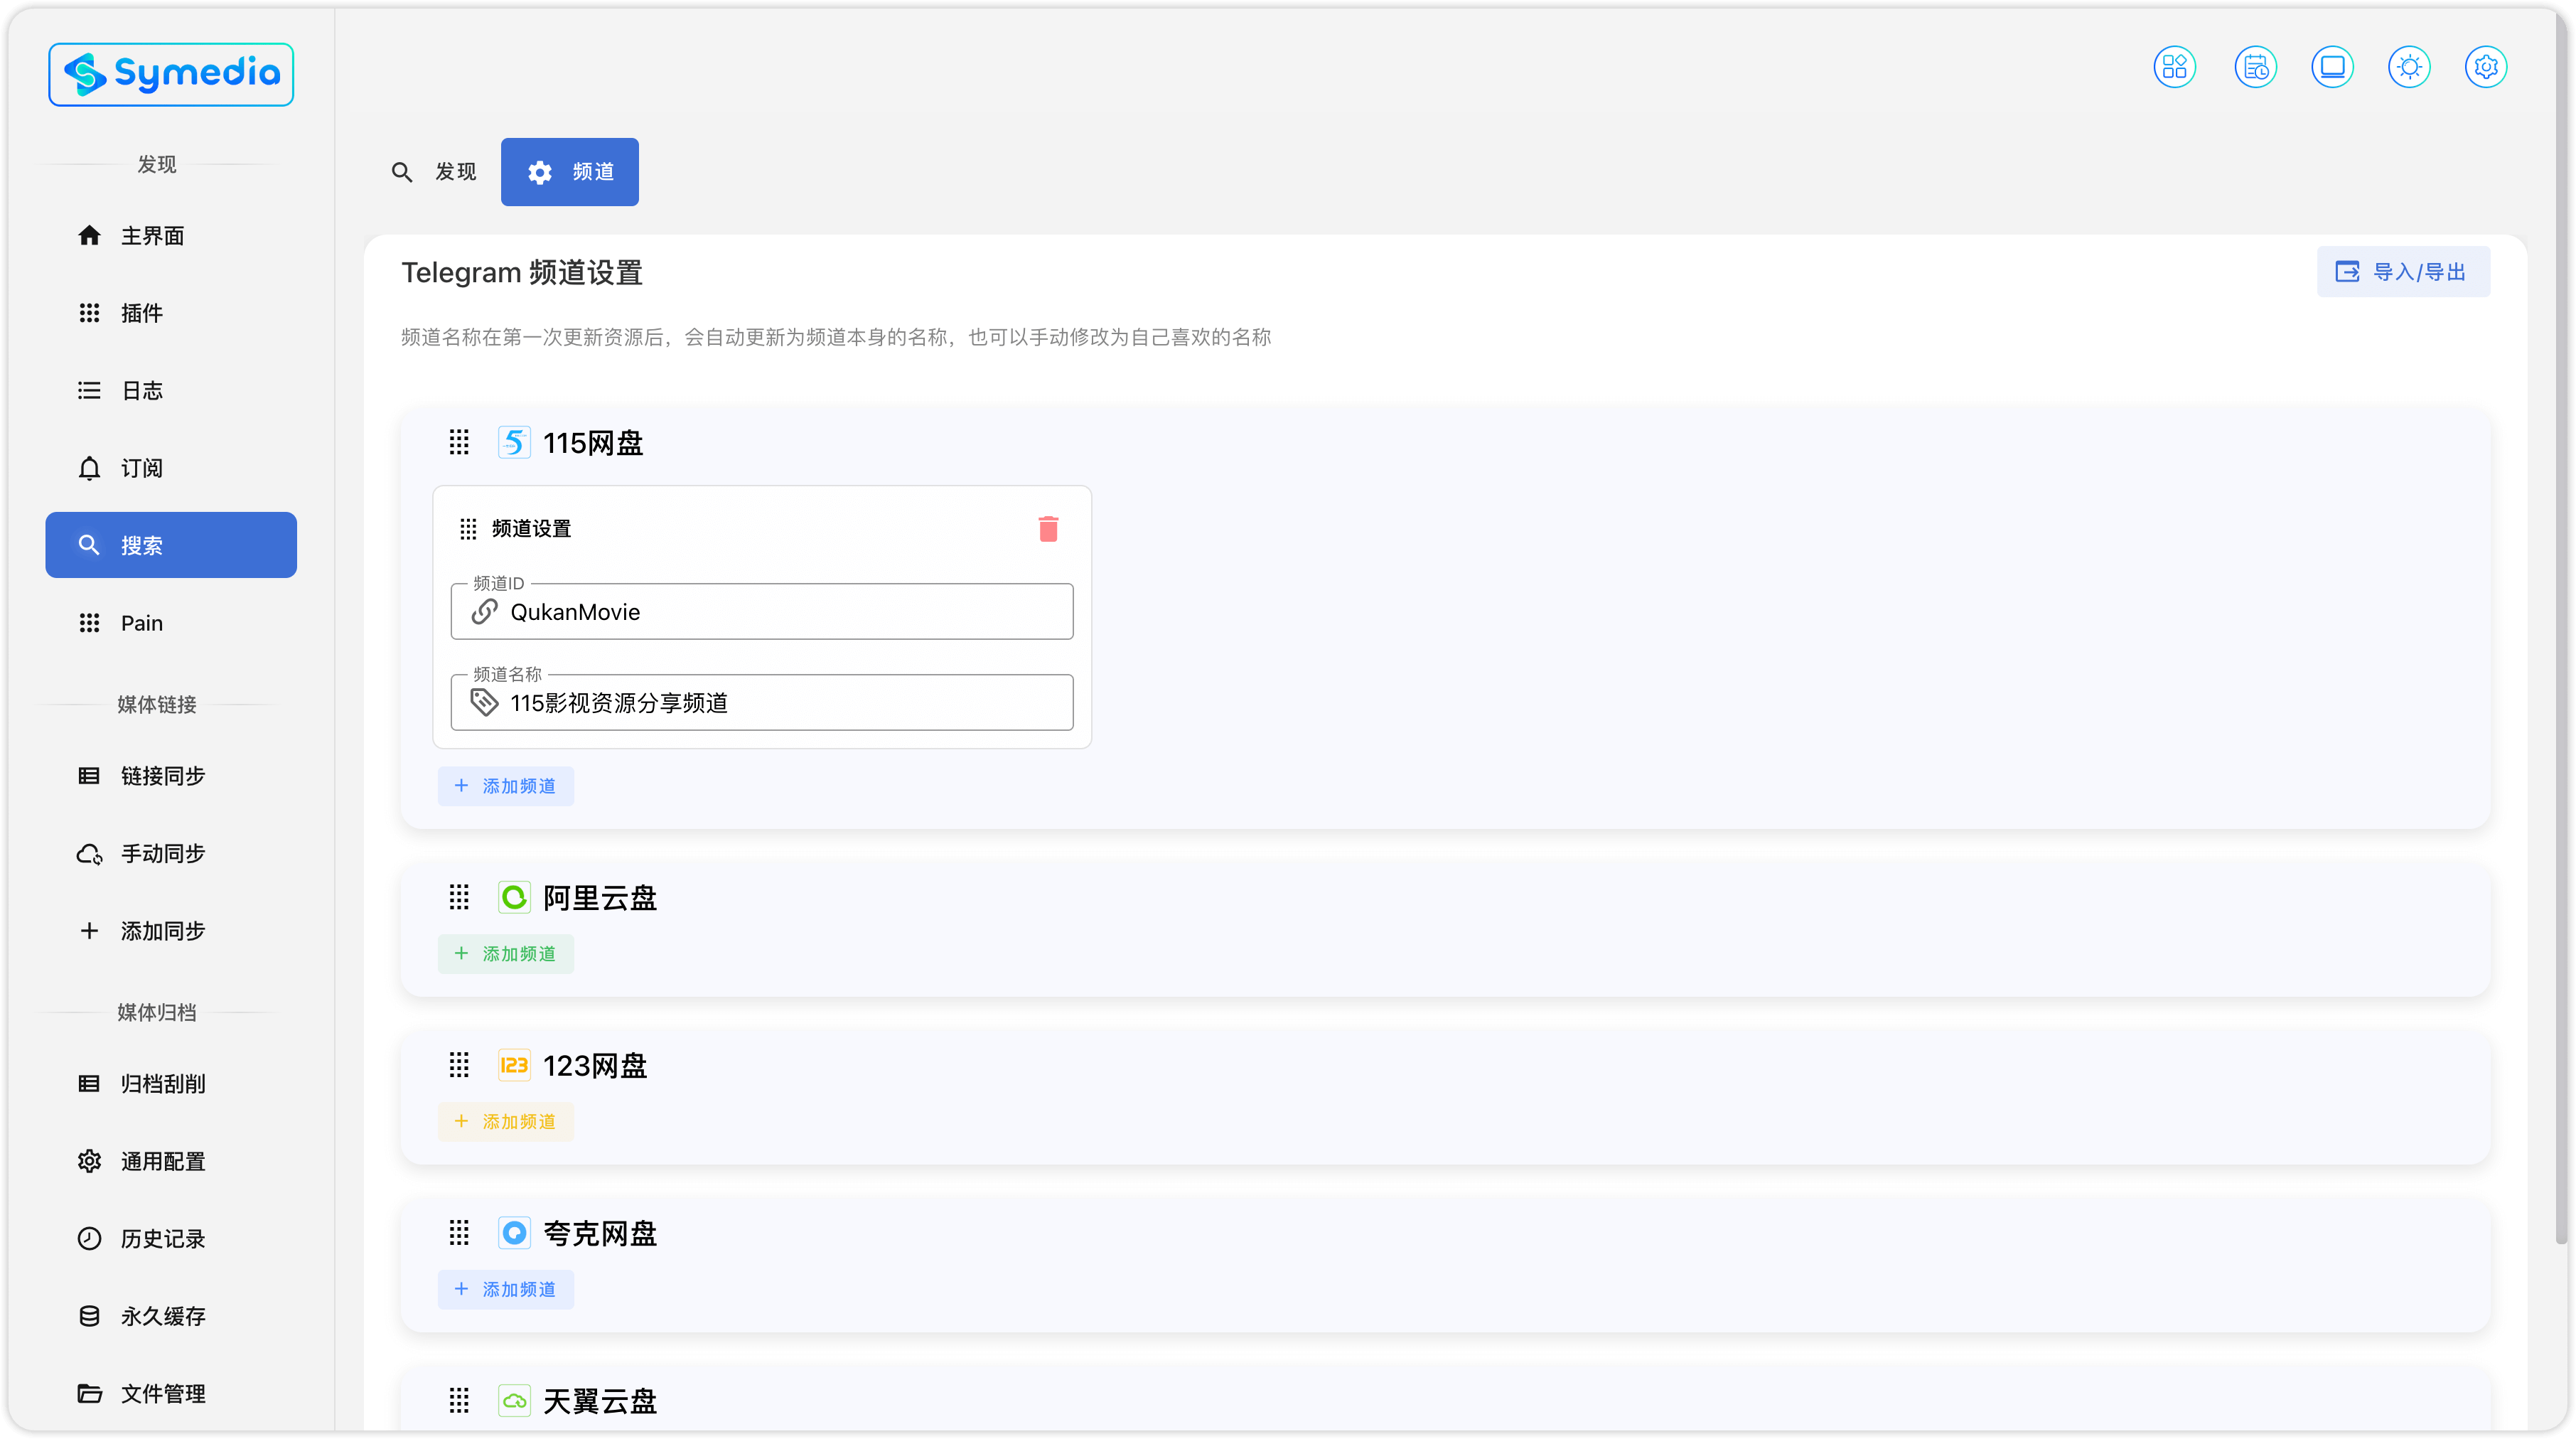Click the Symedia logo
The image size is (2576, 1439).
171,74
